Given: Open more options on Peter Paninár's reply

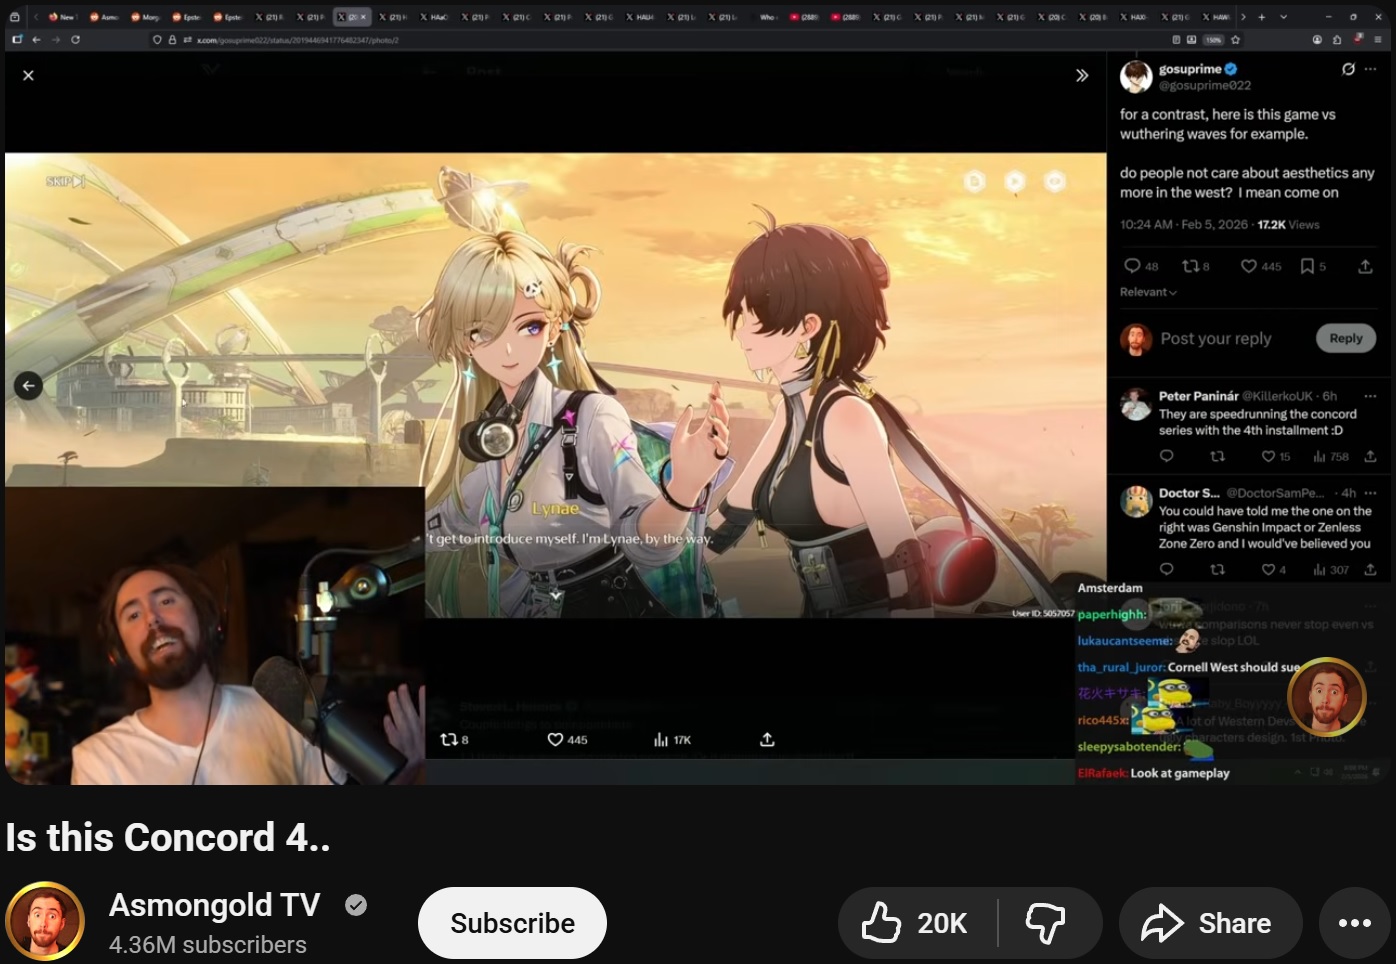Looking at the screenshot, I should point(1370,396).
